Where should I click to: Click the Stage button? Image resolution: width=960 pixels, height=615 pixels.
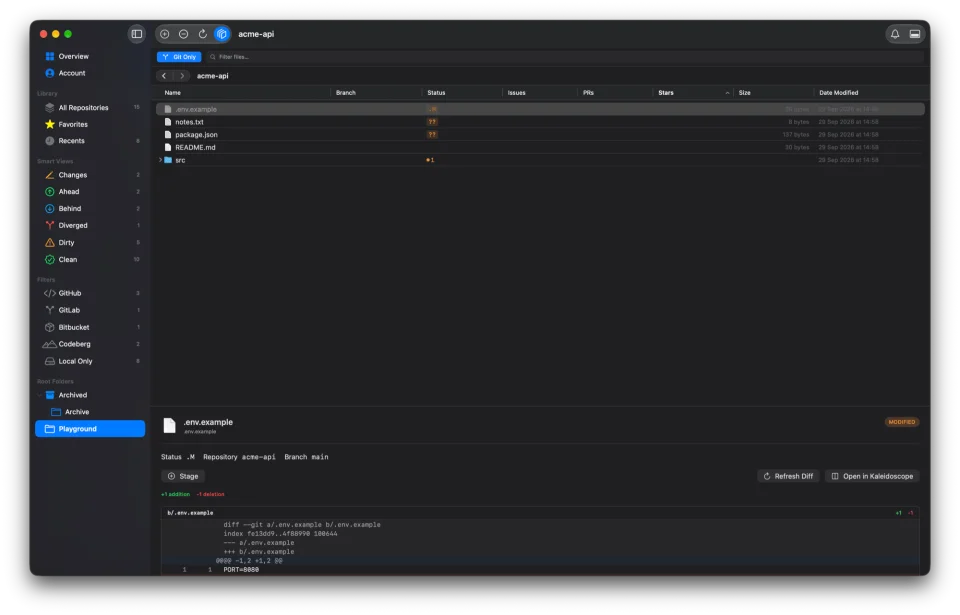[x=183, y=477]
